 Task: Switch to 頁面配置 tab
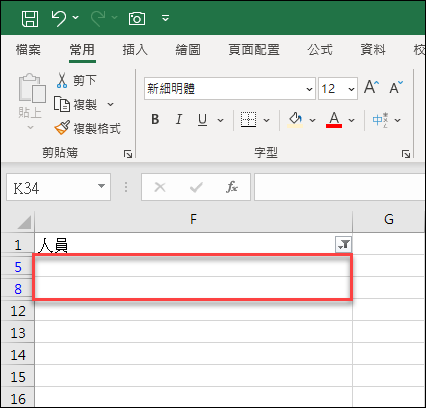pos(254,50)
